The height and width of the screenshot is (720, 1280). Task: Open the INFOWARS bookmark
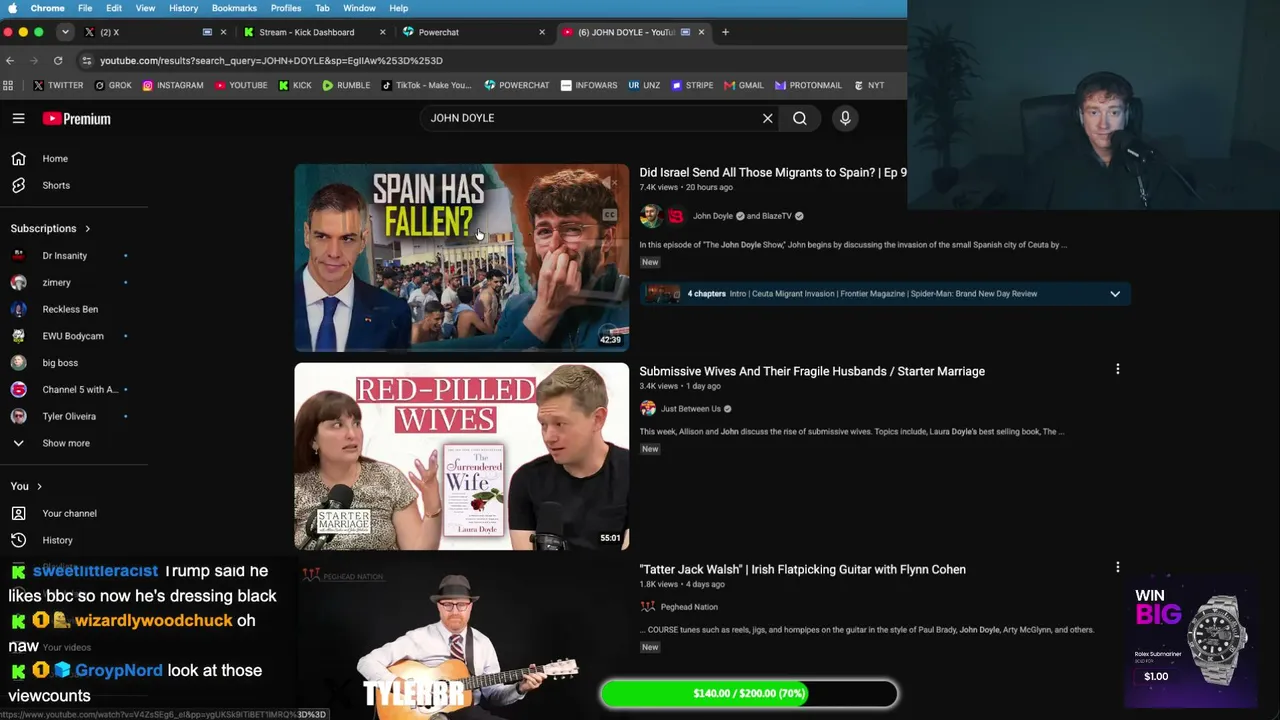(589, 85)
